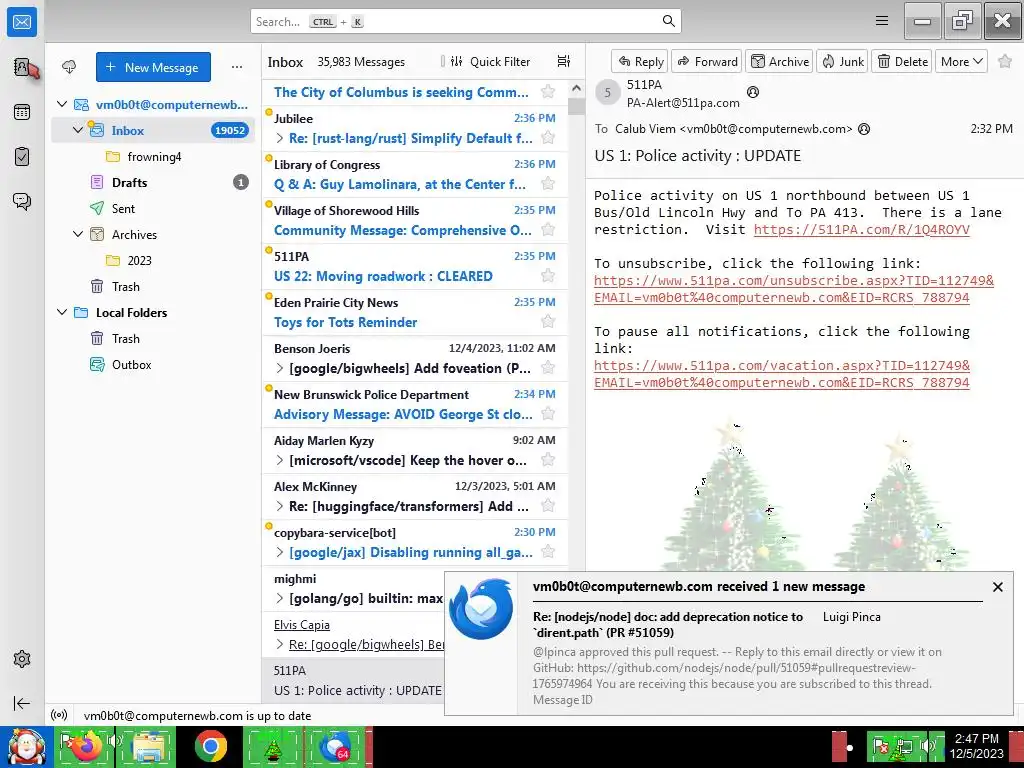Open the More actions dropdown
The width and height of the screenshot is (1024, 768).
pyautogui.click(x=961, y=61)
